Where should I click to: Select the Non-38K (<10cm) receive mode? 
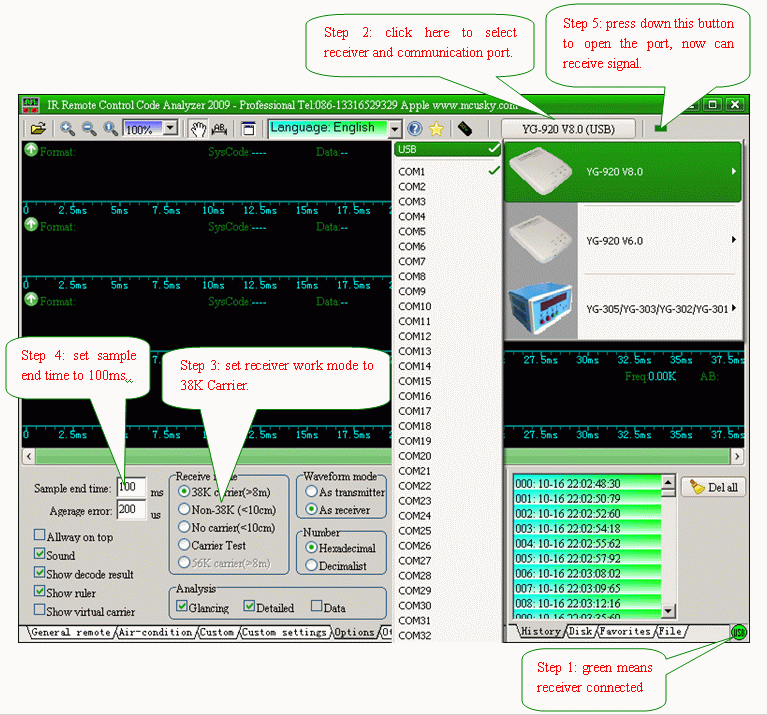(x=183, y=509)
